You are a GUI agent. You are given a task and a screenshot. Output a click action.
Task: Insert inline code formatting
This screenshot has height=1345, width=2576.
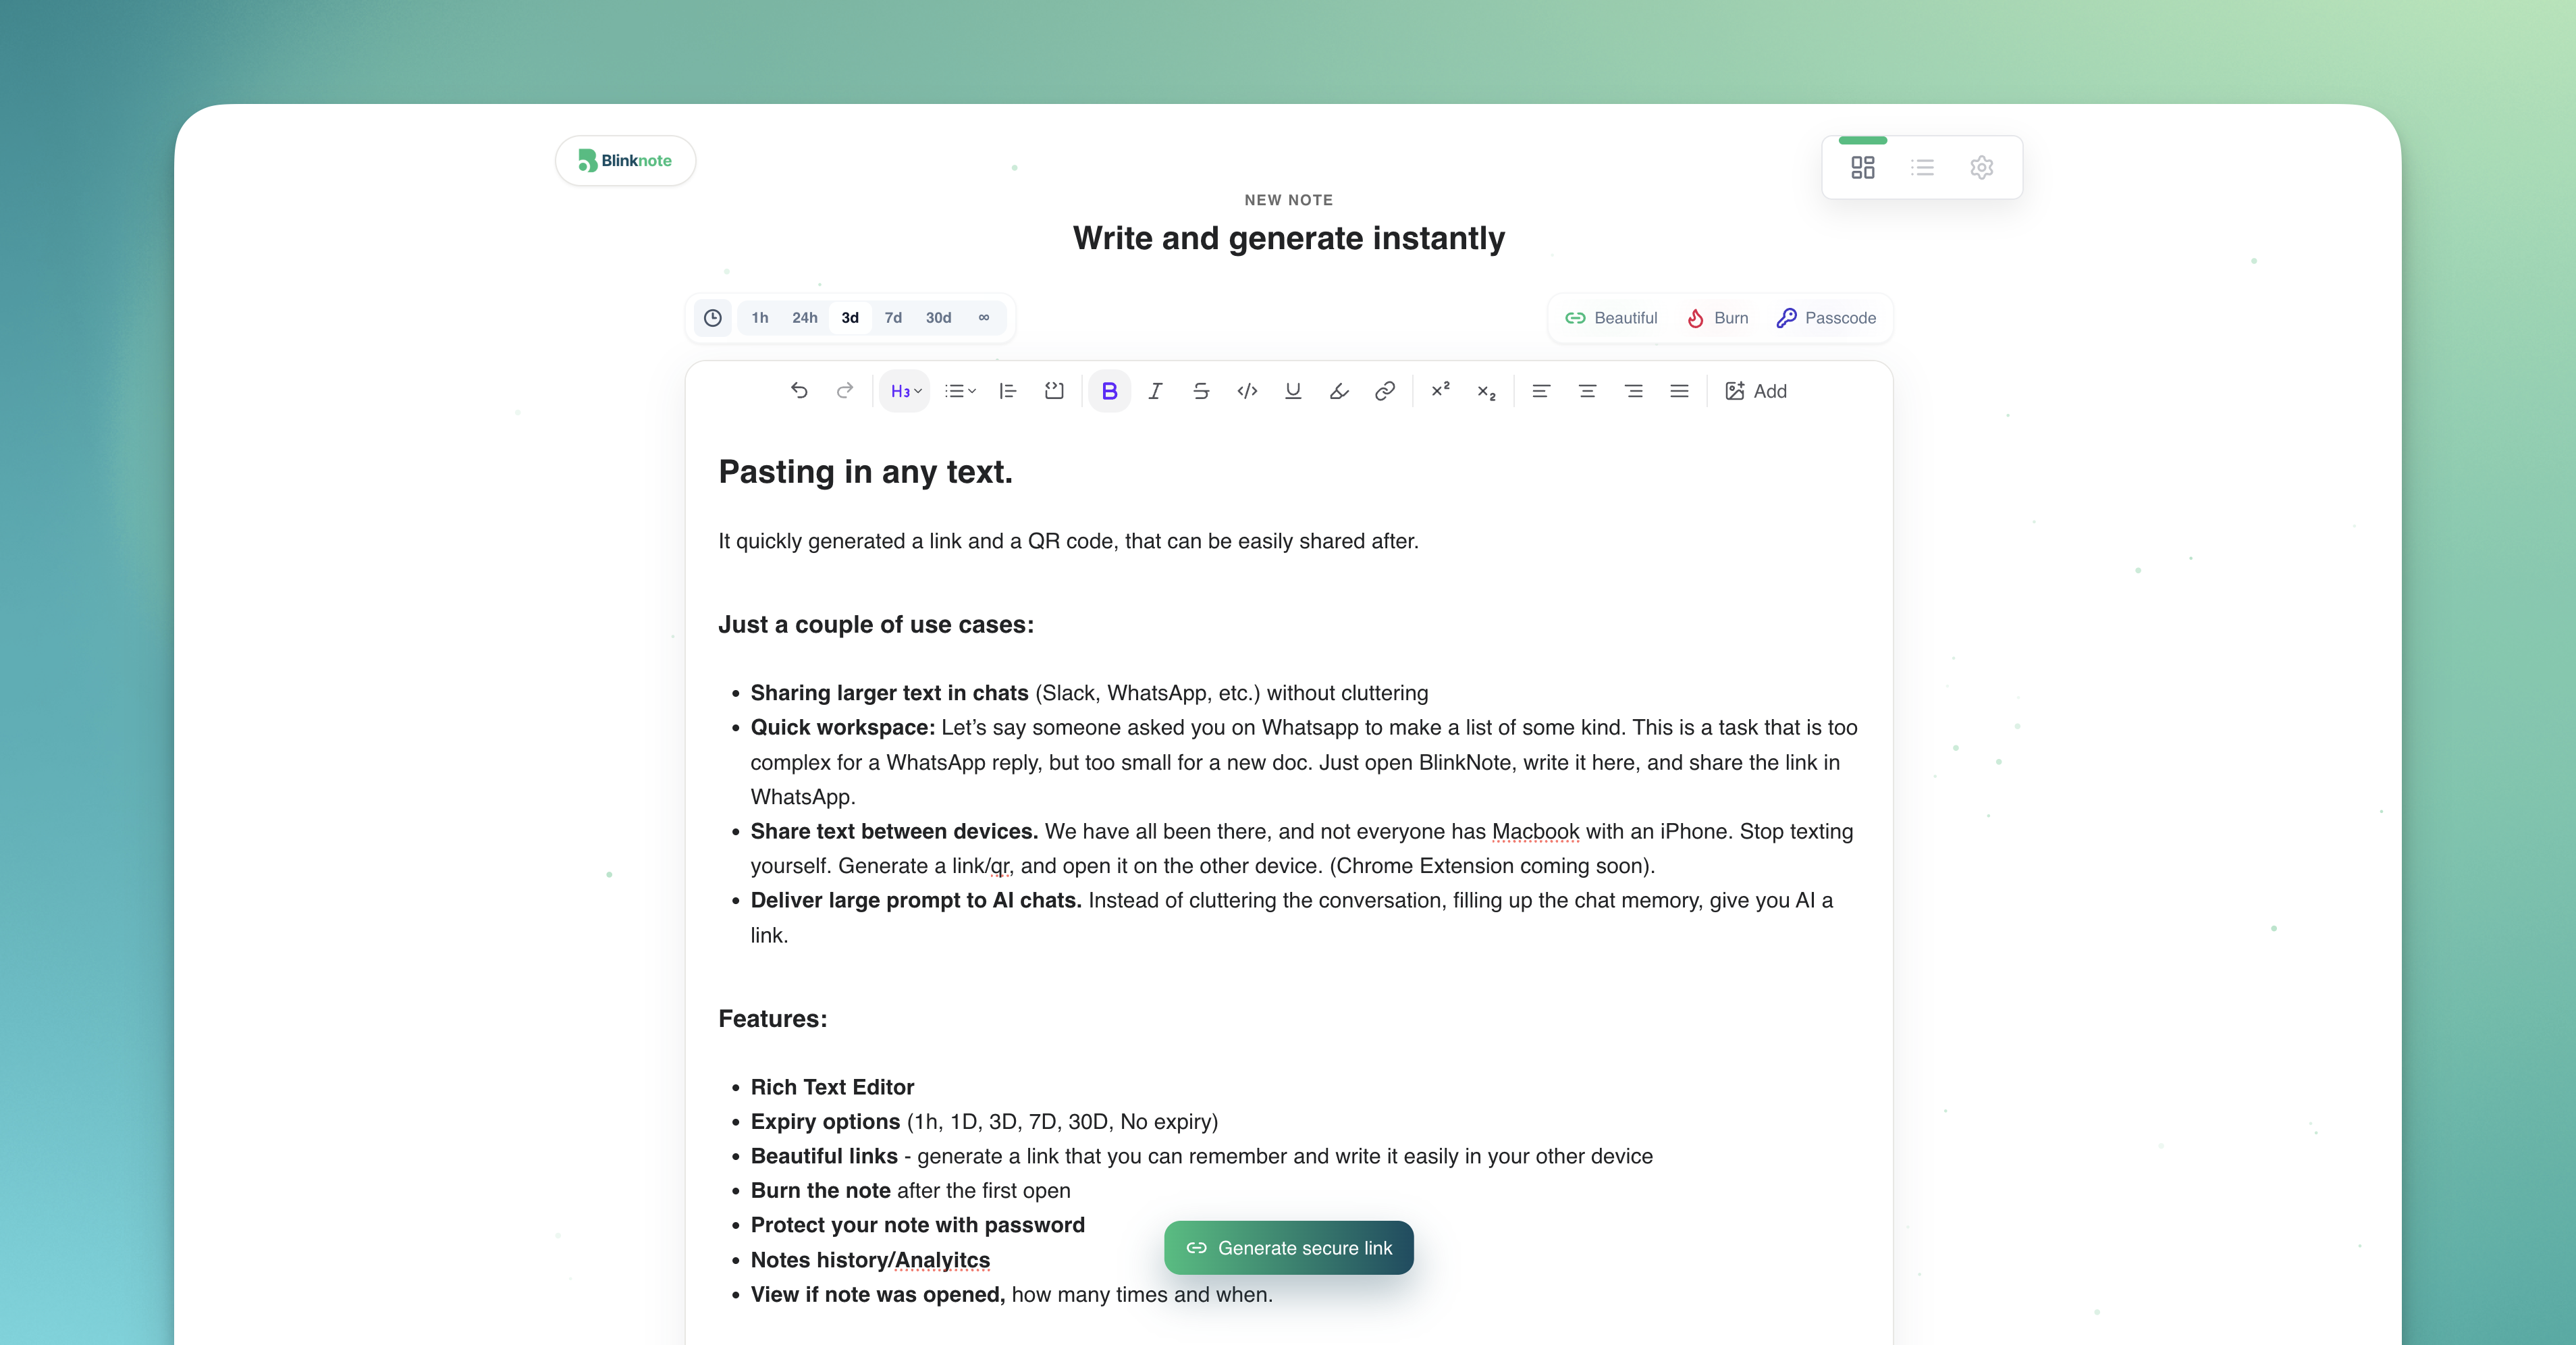pyautogui.click(x=1247, y=391)
